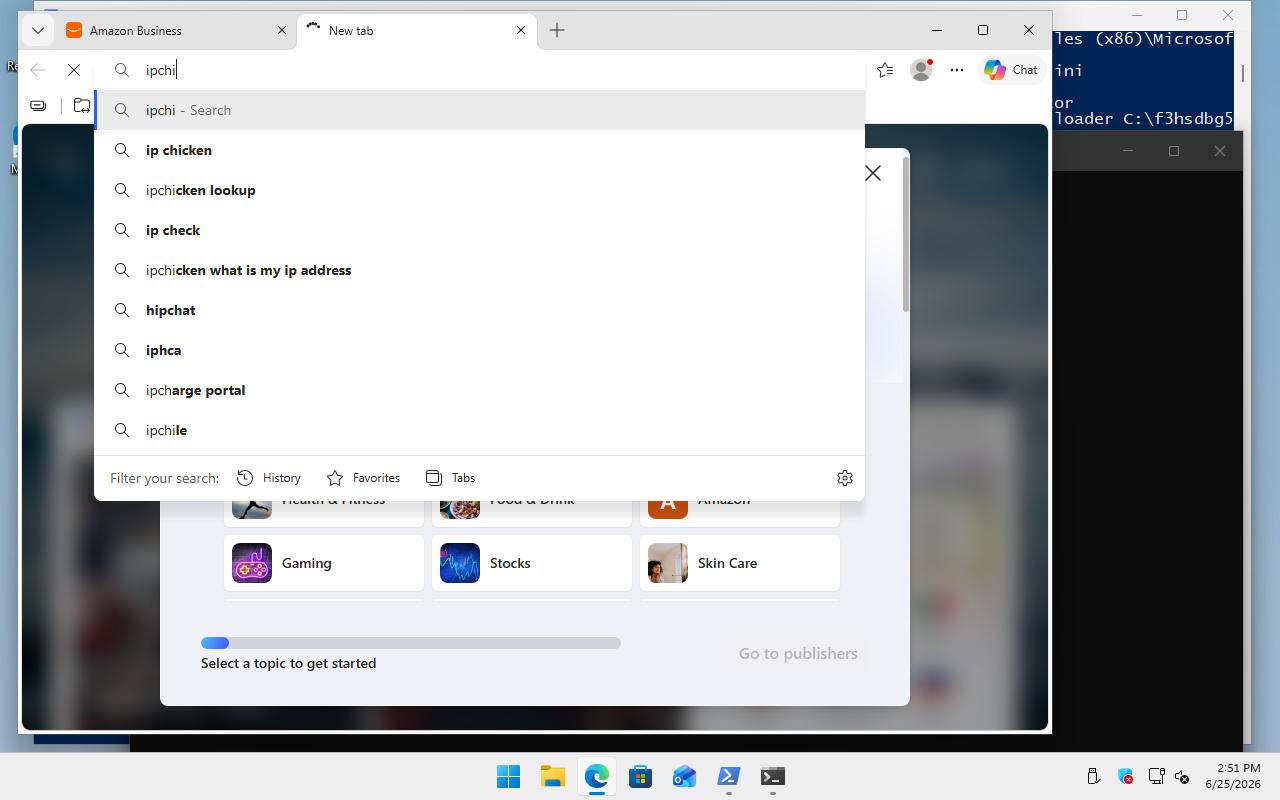The height and width of the screenshot is (800, 1280).
Task: Switch to PowerShell from the taskbar
Action: click(x=729, y=777)
